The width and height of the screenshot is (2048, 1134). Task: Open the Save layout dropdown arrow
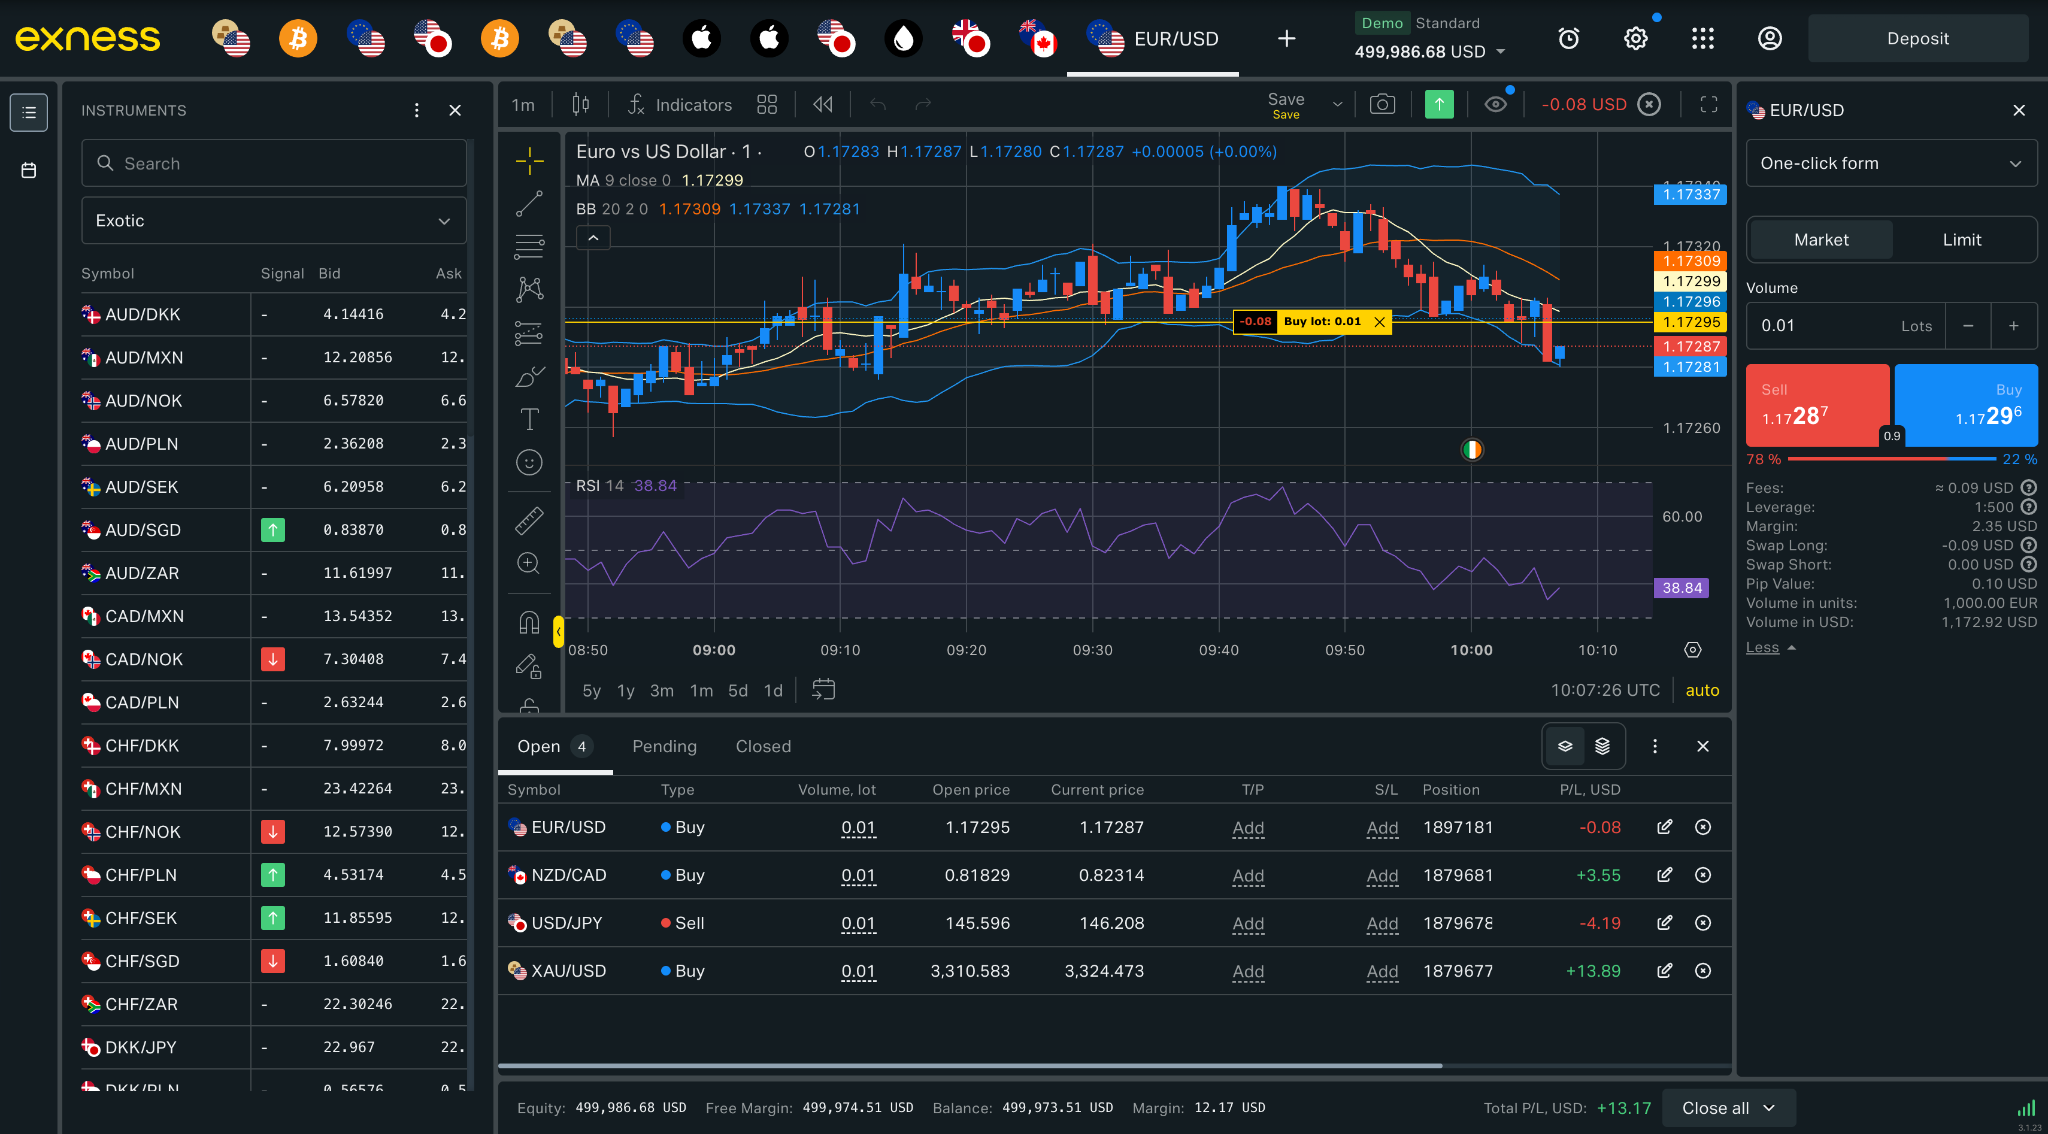(x=1337, y=104)
